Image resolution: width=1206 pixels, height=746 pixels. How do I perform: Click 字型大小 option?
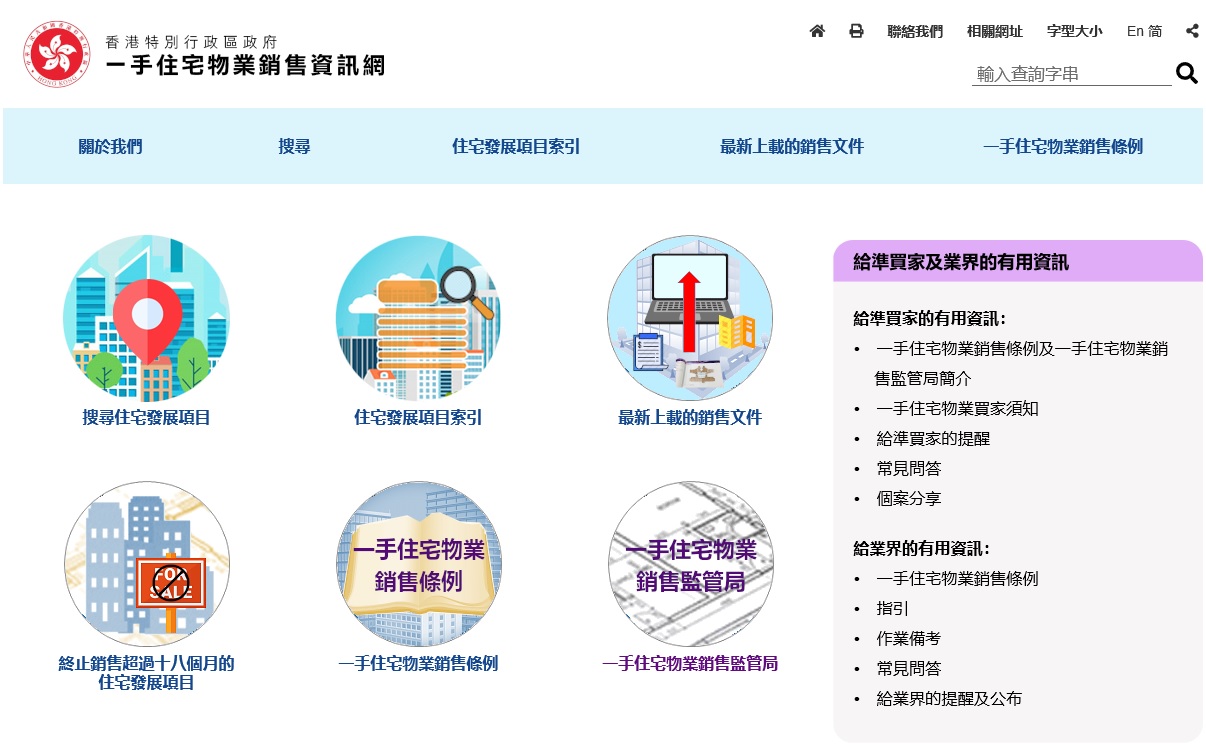point(1075,31)
